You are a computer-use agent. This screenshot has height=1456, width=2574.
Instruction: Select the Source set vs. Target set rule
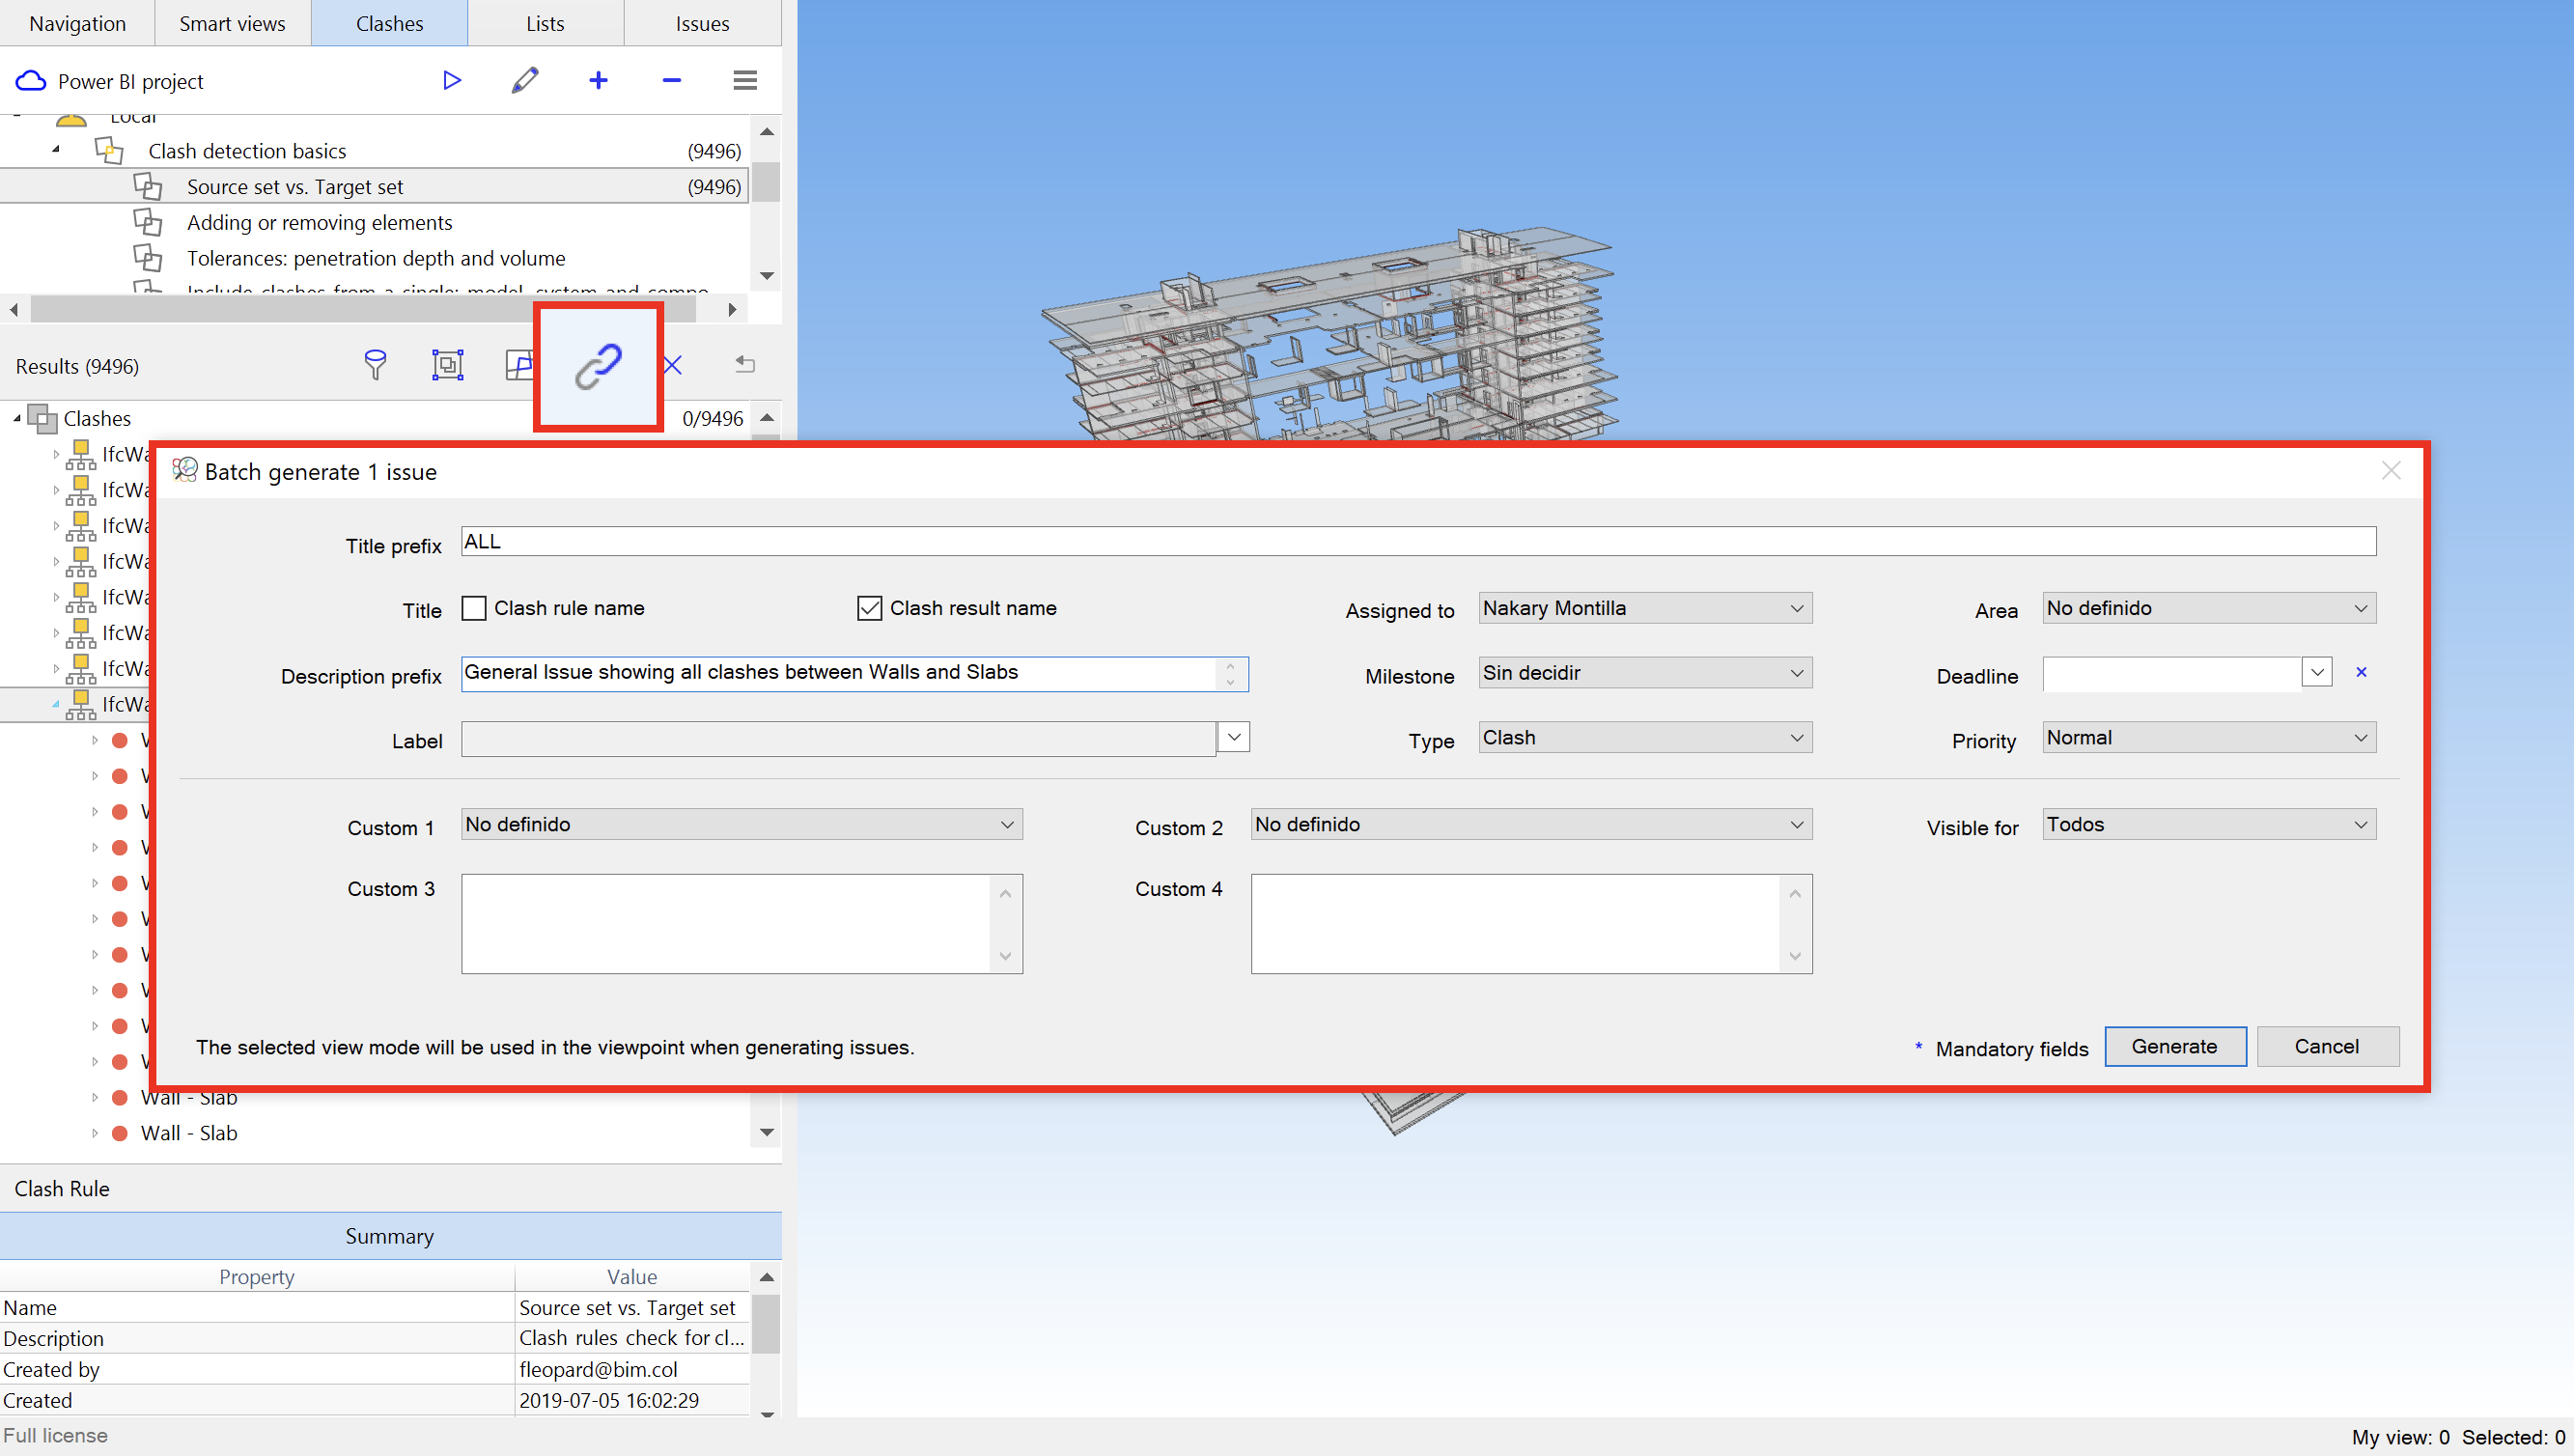374,187
